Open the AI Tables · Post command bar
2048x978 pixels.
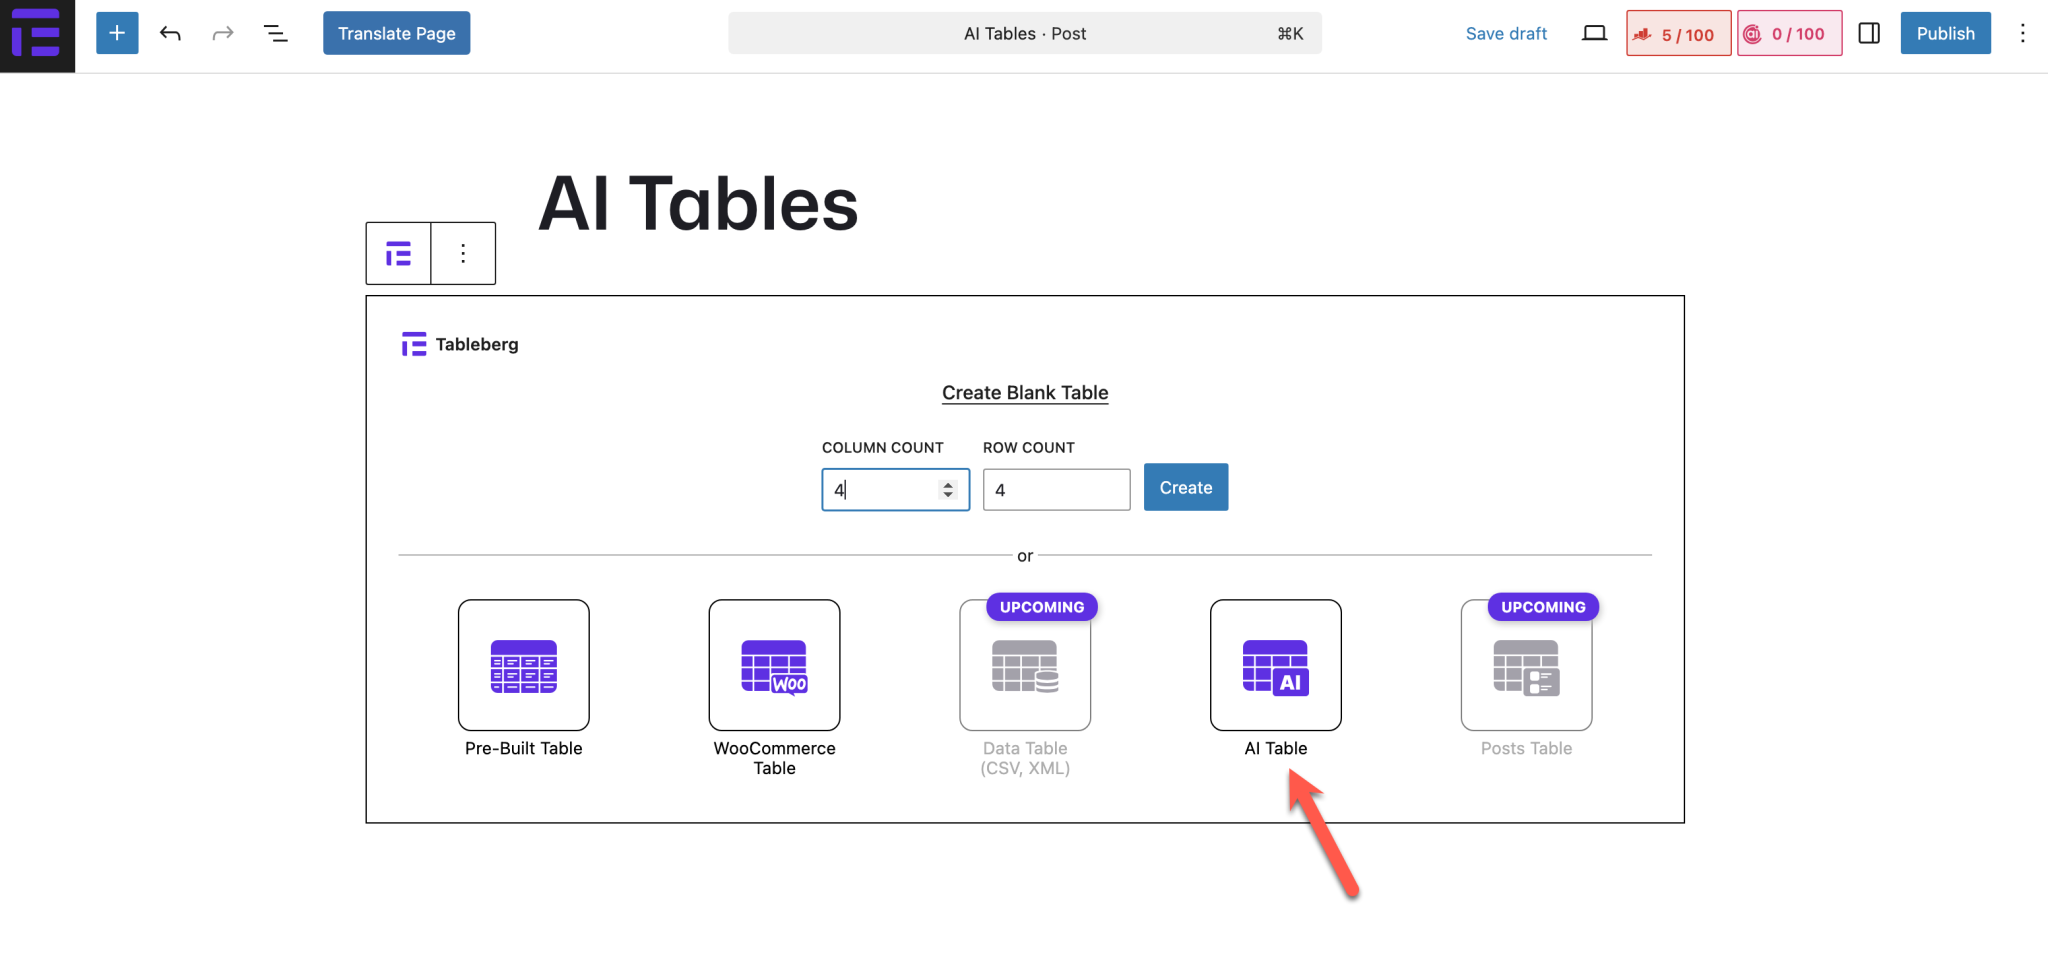click(x=1025, y=33)
